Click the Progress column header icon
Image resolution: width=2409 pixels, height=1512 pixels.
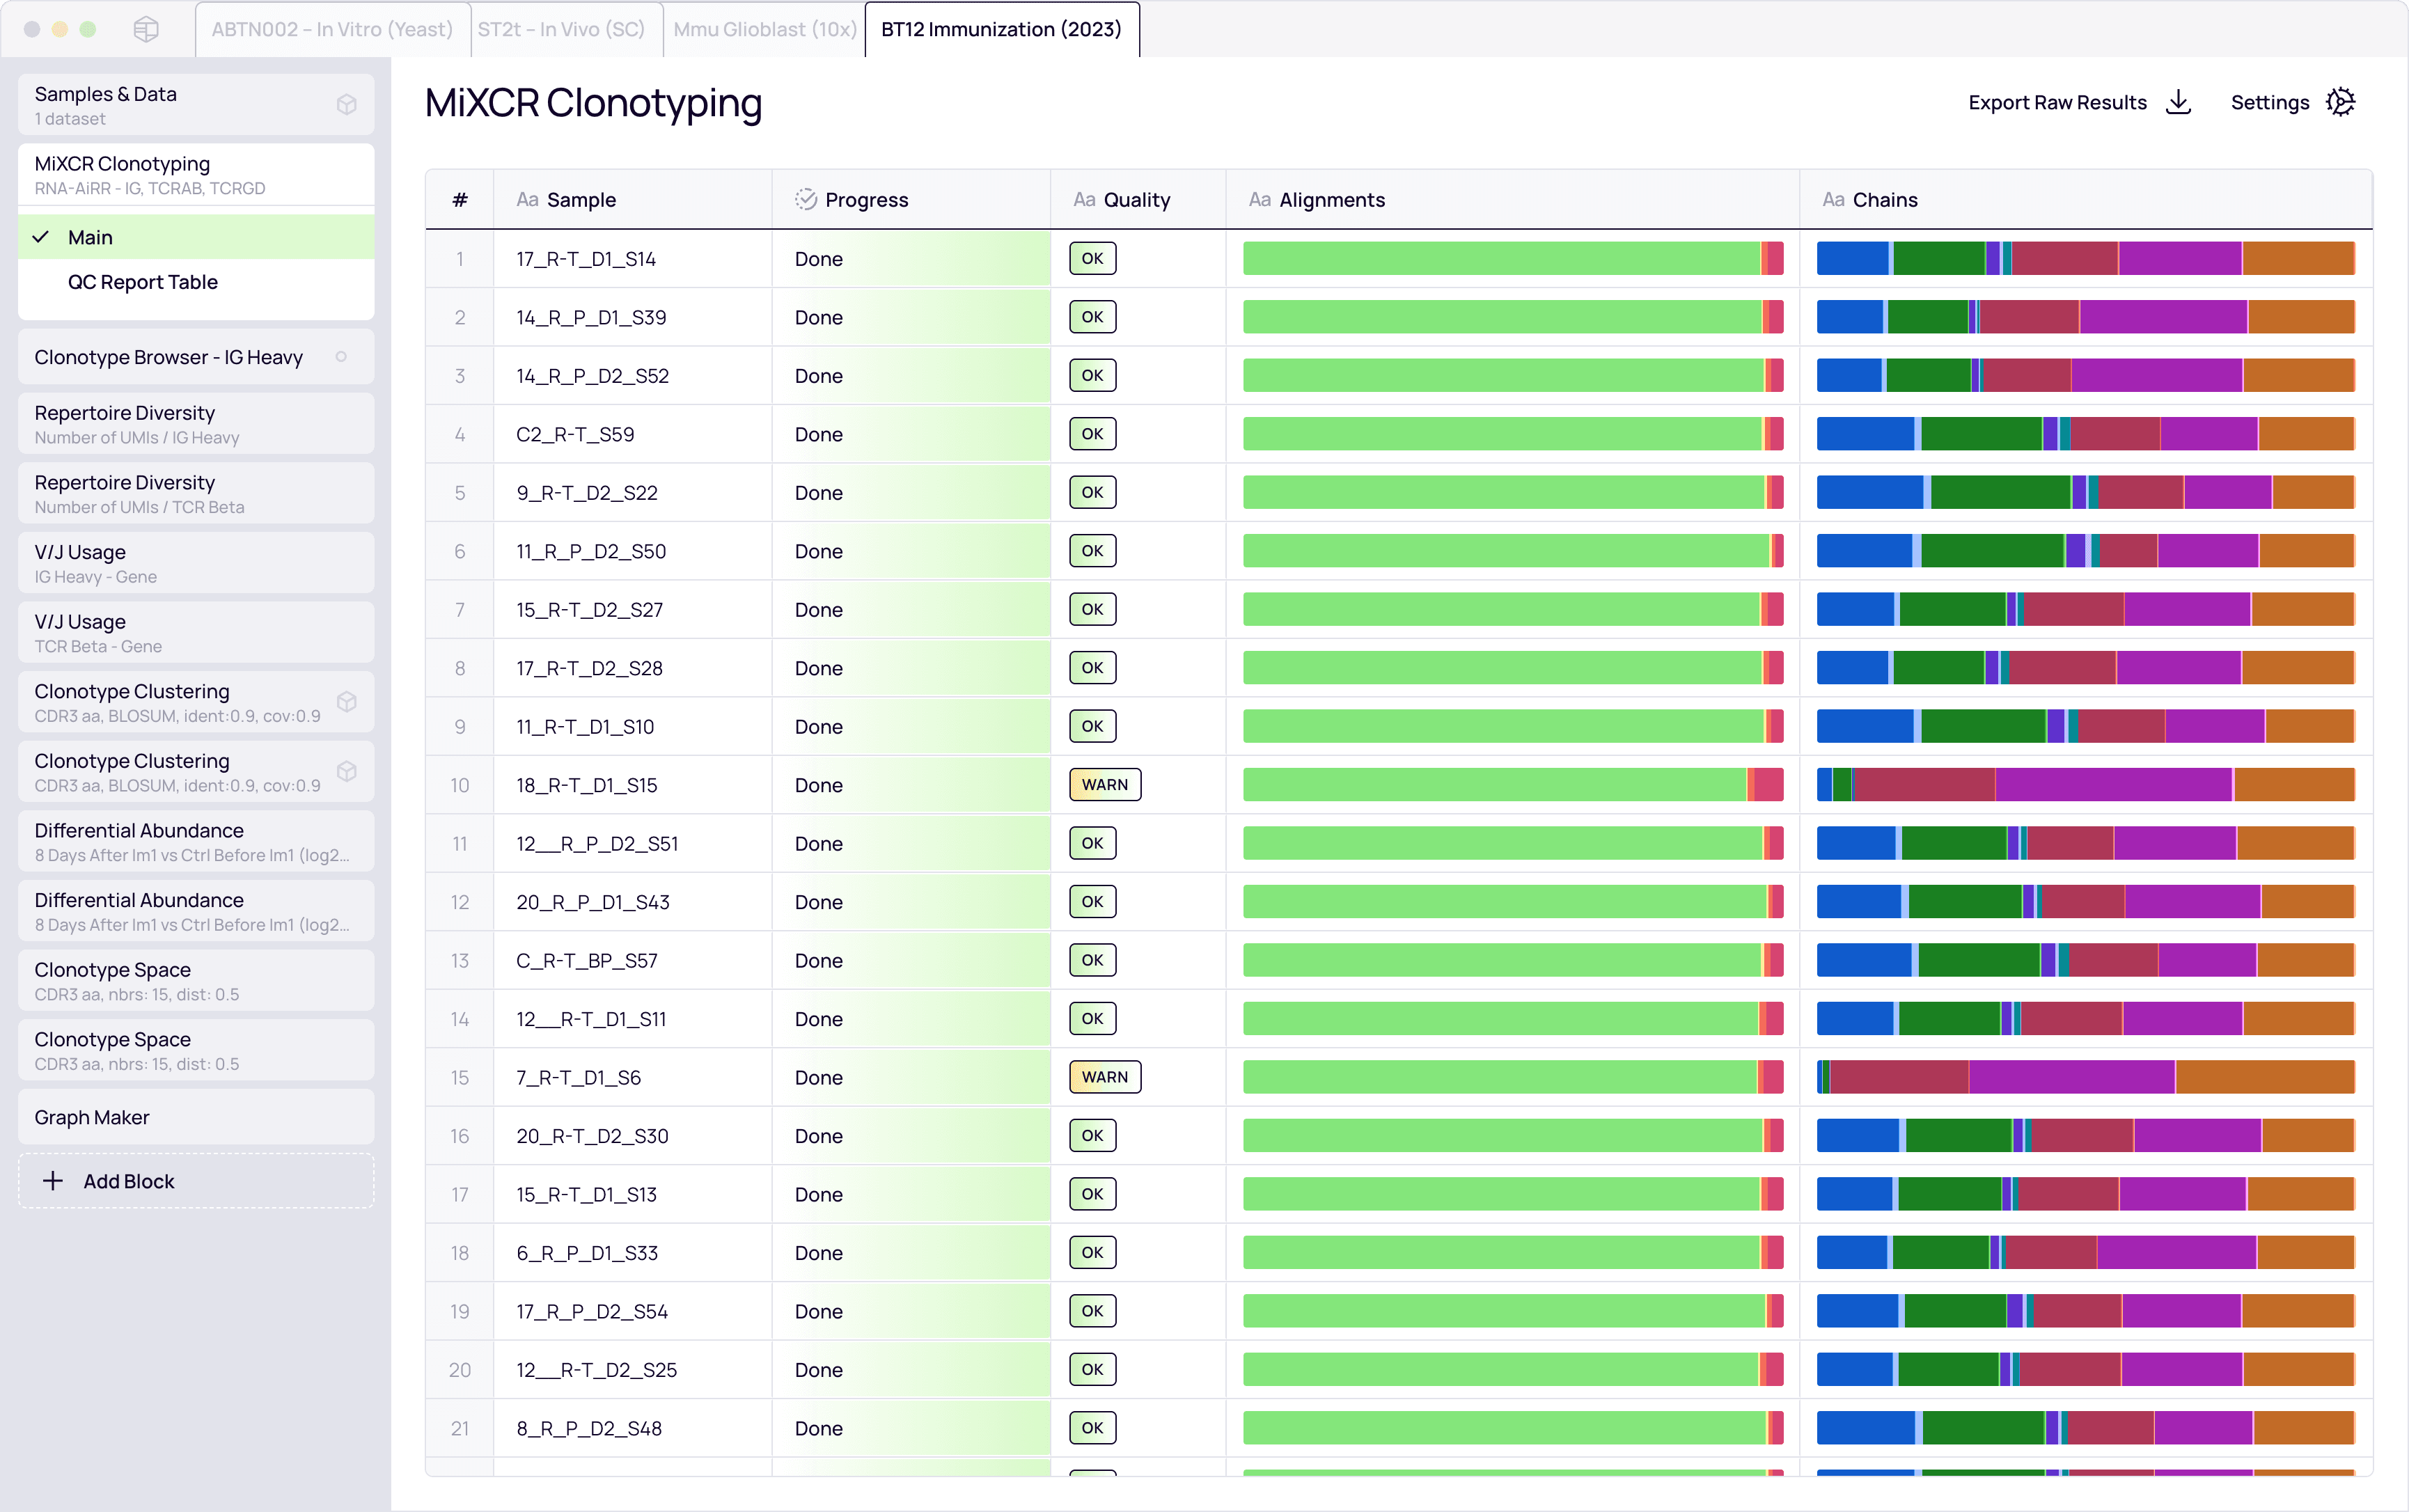(x=805, y=200)
